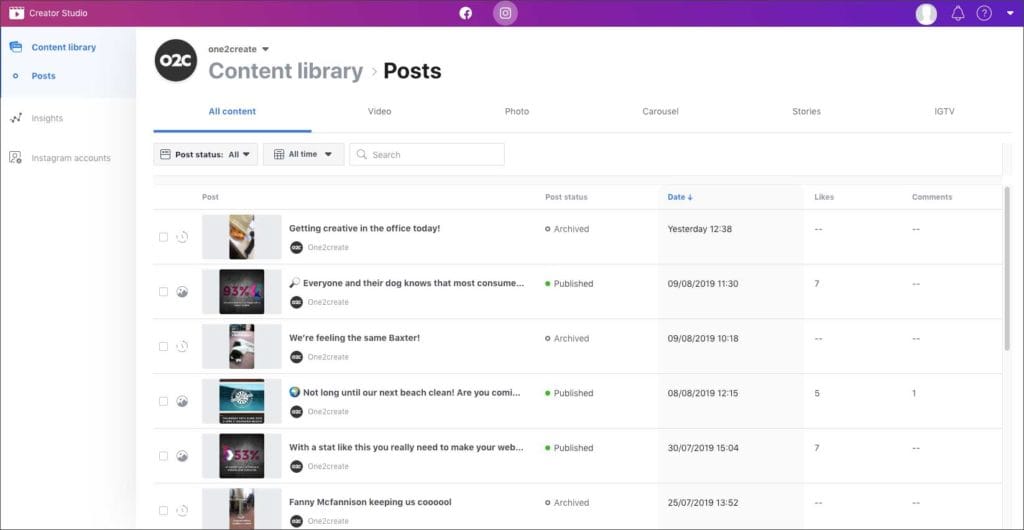Open the notifications bell
This screenshot has width=1024, height=530.
957,13
